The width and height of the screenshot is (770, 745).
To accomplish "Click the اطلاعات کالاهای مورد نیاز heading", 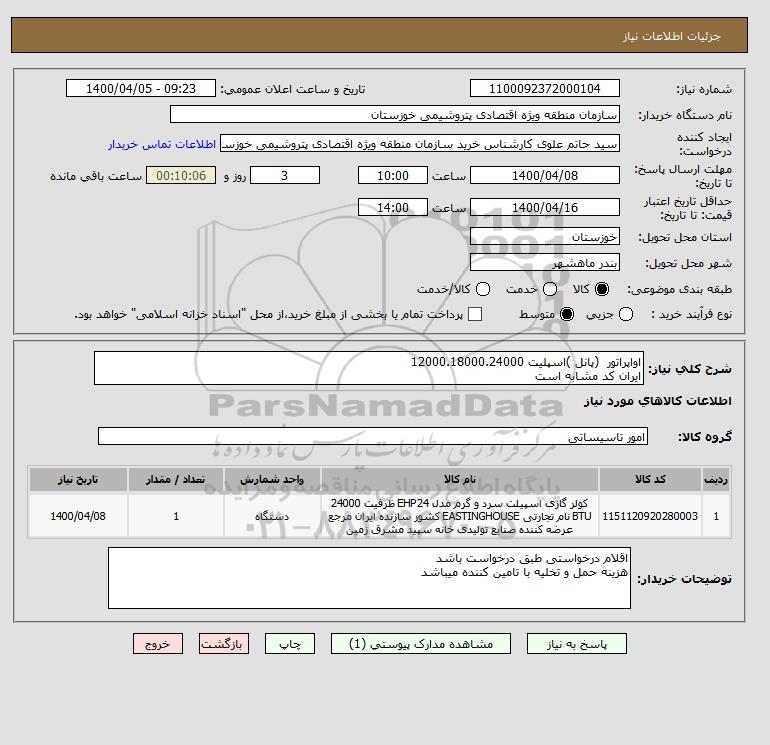I will [x=658, y=401].
